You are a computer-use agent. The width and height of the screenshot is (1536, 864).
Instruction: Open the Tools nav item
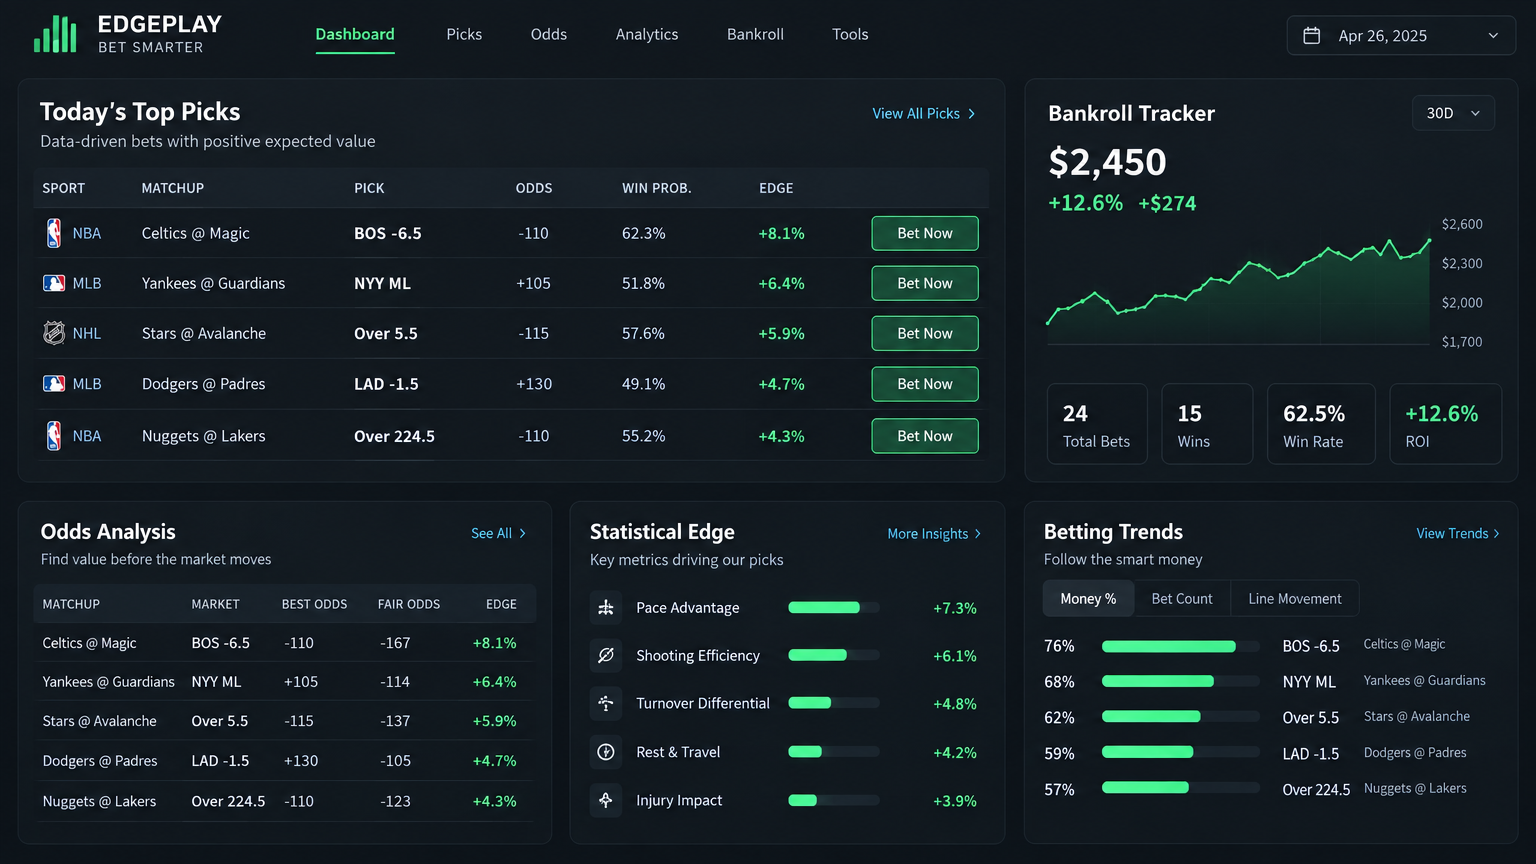pos(850,34)
